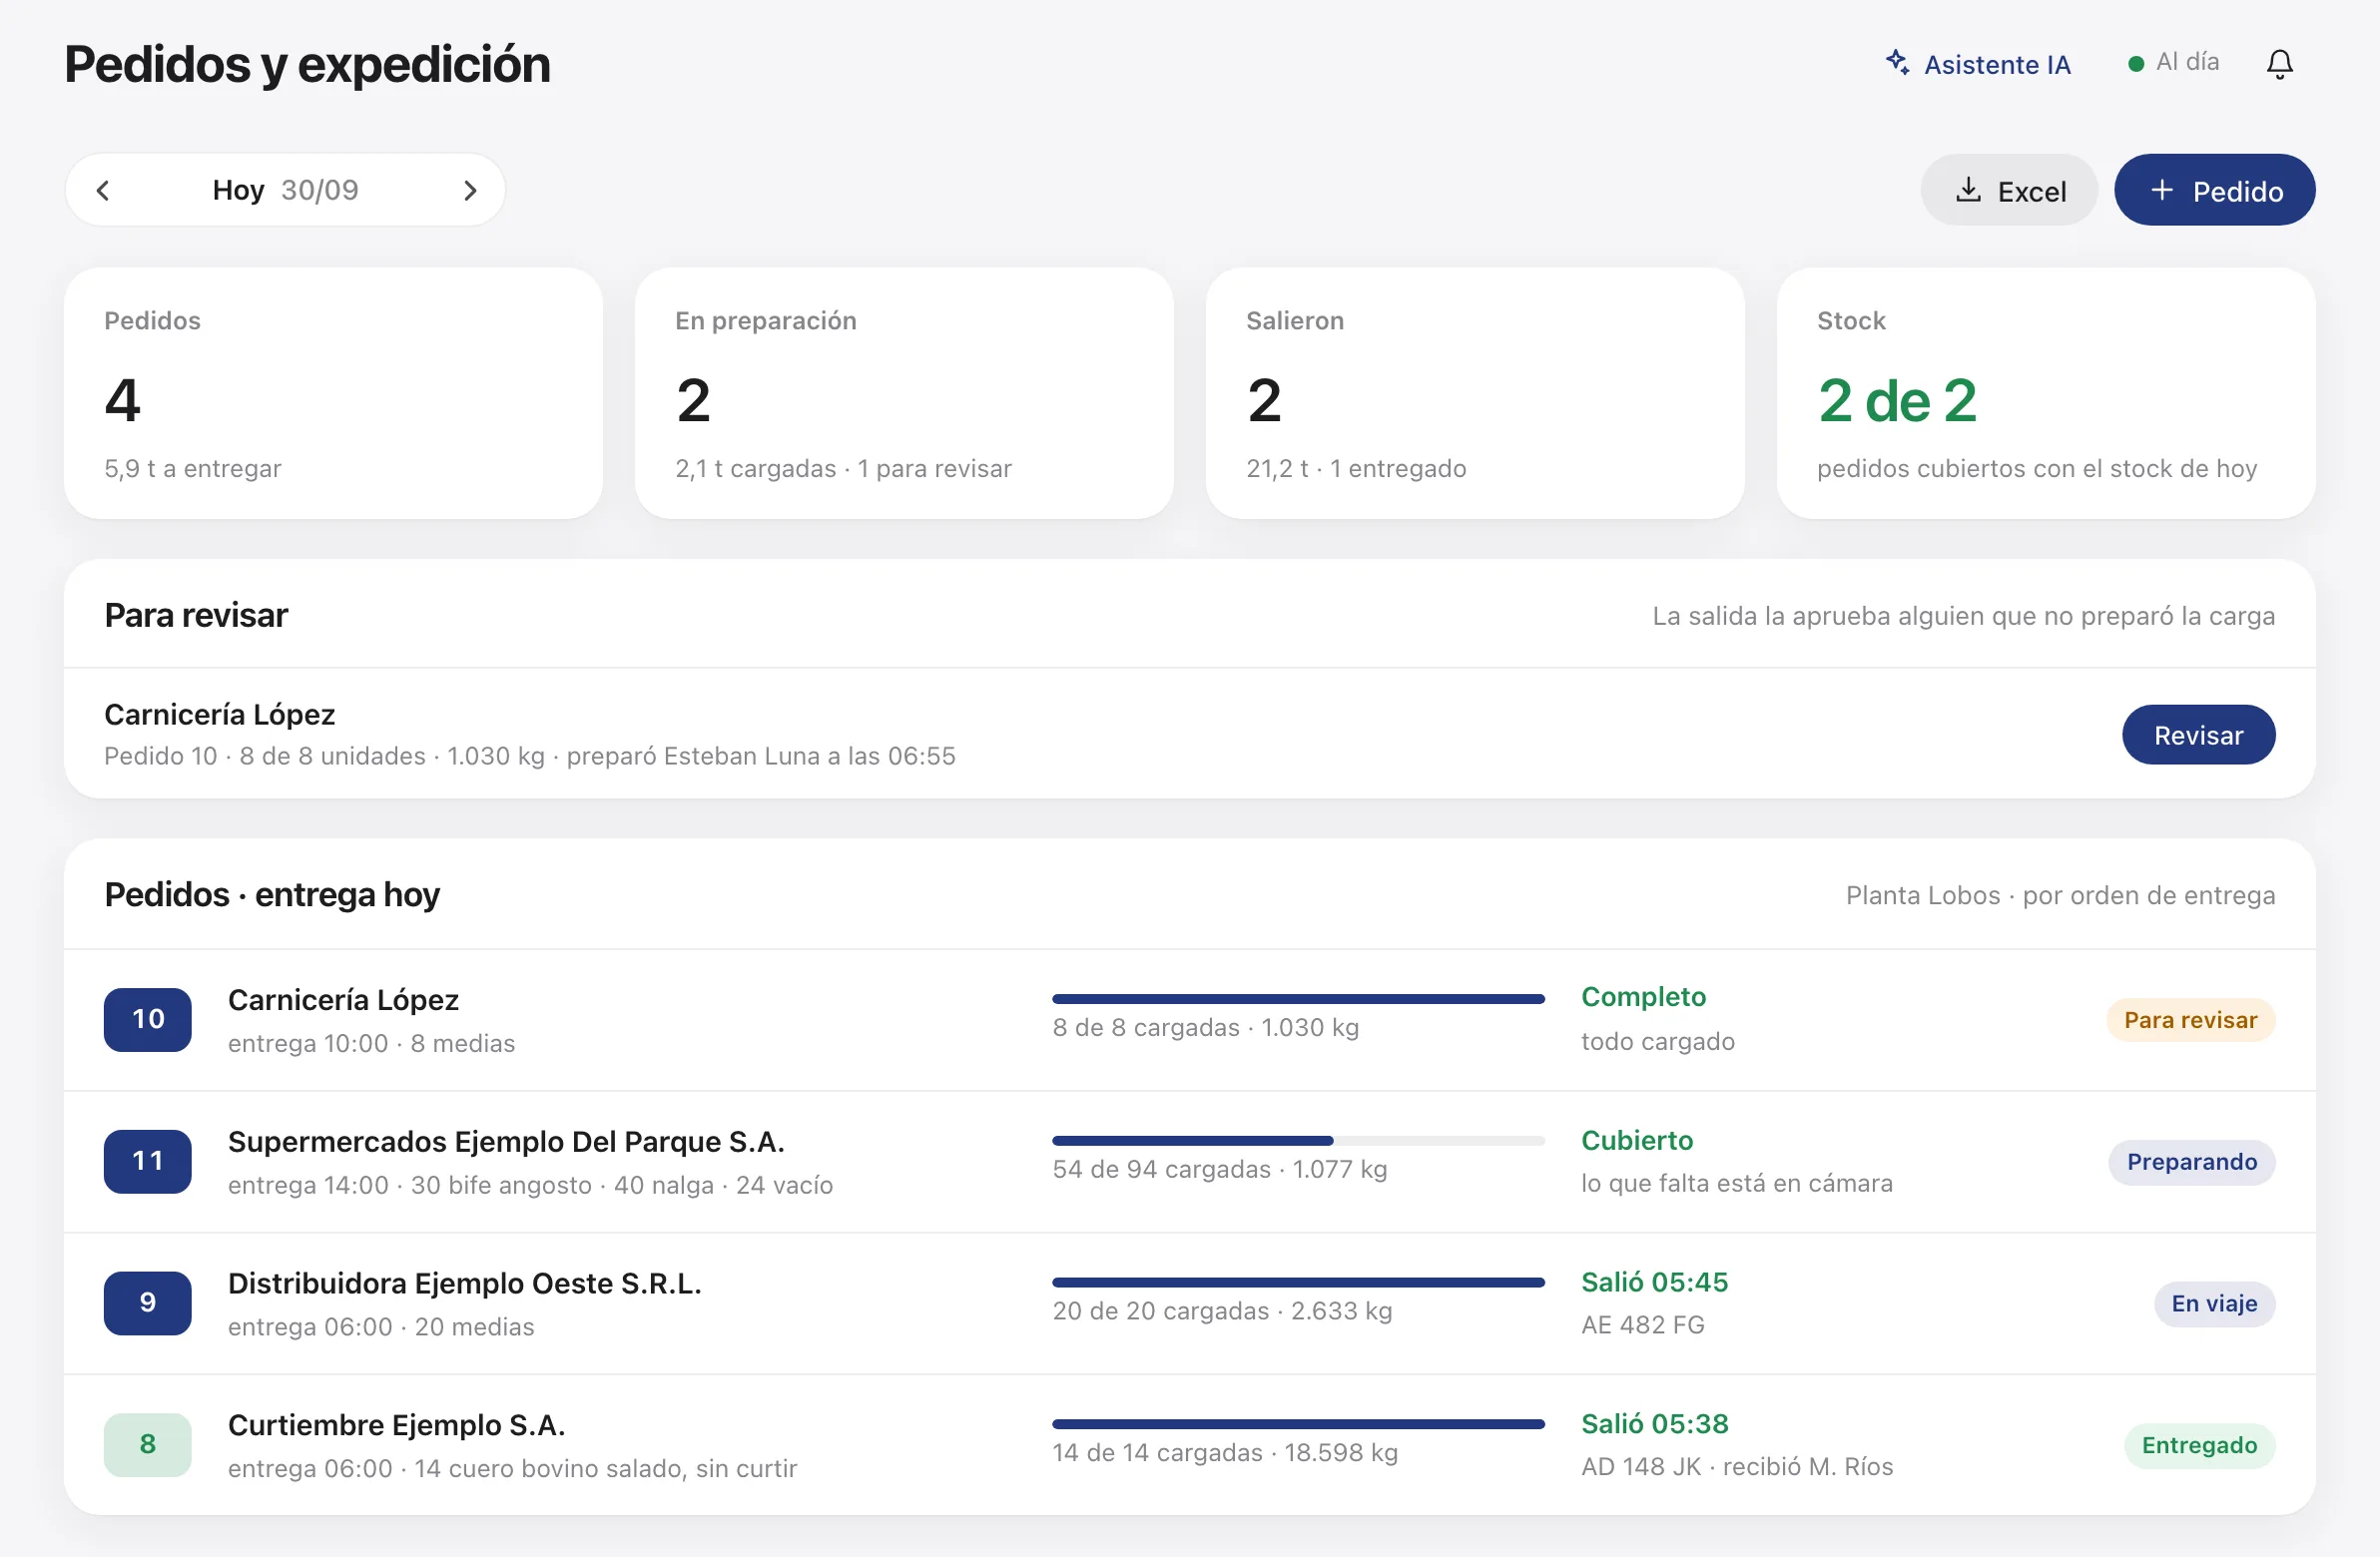Click Planta Lobos · por orden de entrega

coord(2060,896)
